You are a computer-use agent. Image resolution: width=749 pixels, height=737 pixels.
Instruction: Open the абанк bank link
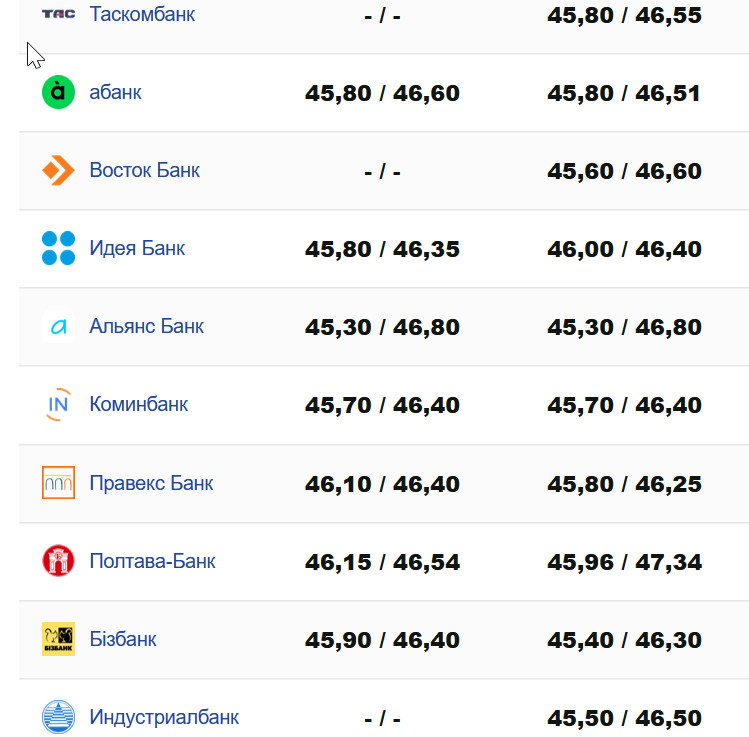point(115,92)
